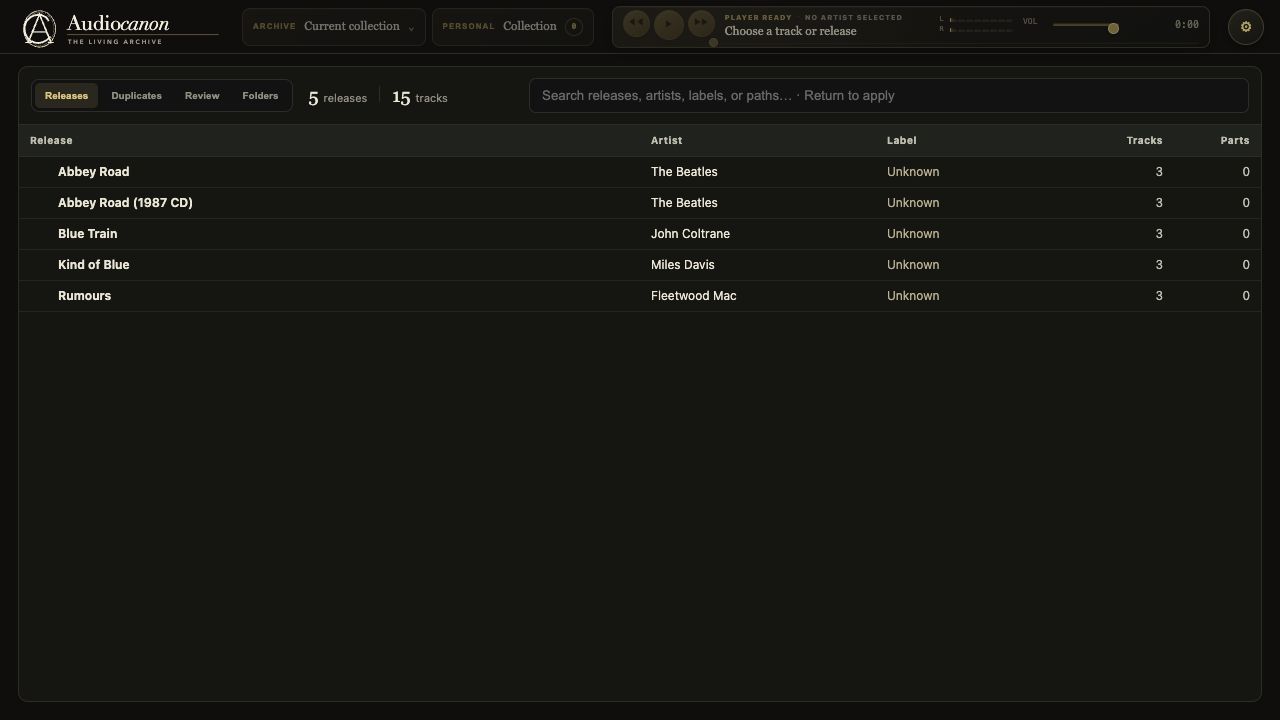
Task: Select the Blue Train release
Action: tap(640, 234)
